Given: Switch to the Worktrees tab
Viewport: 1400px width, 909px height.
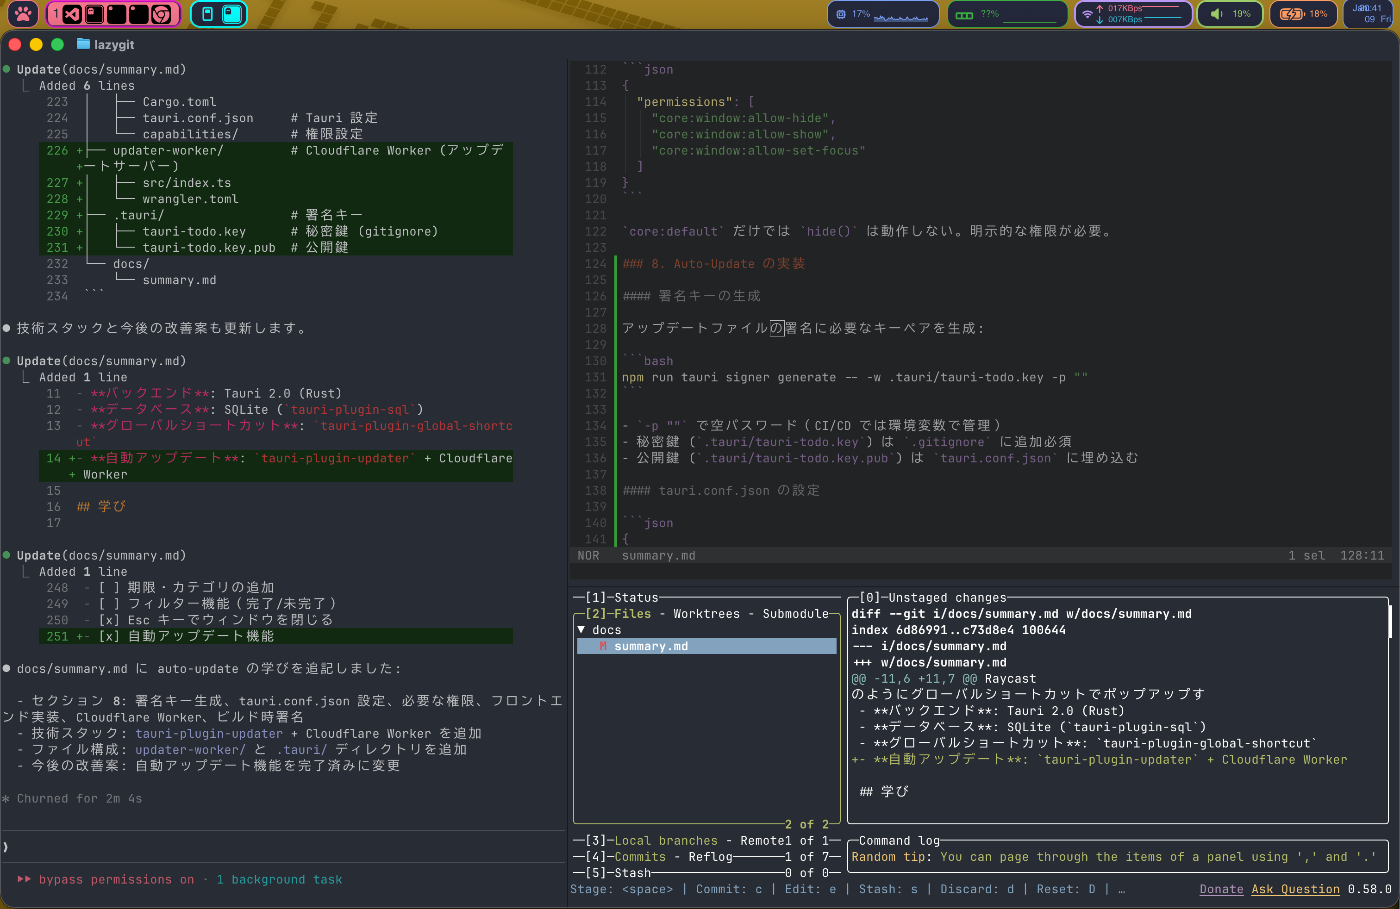Looking at the screenshot, I should (706, 614).
